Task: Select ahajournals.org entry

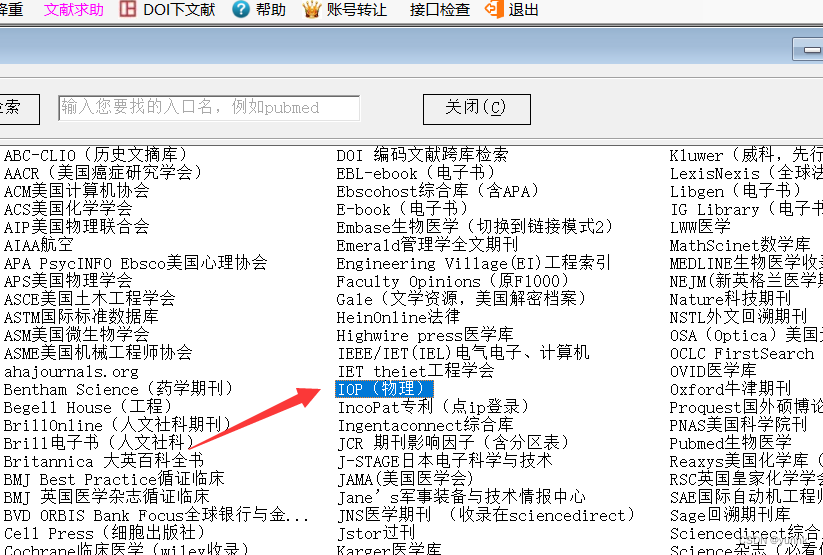Action: (71, 371)
